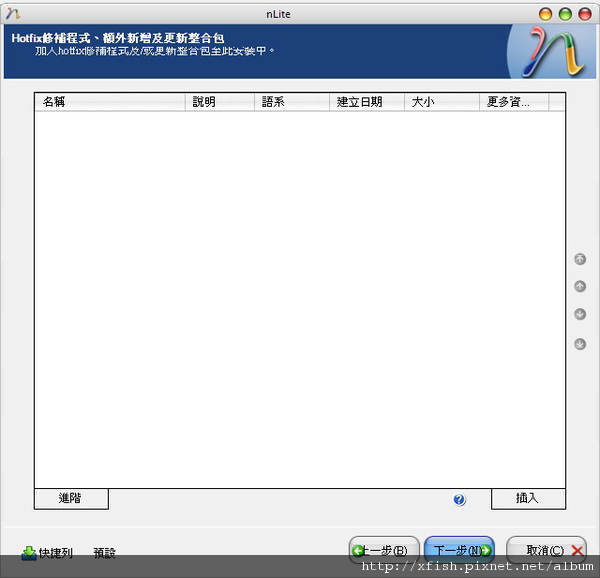
Task: Click the move-to-top arrow icon
Action: coord(580,259)
